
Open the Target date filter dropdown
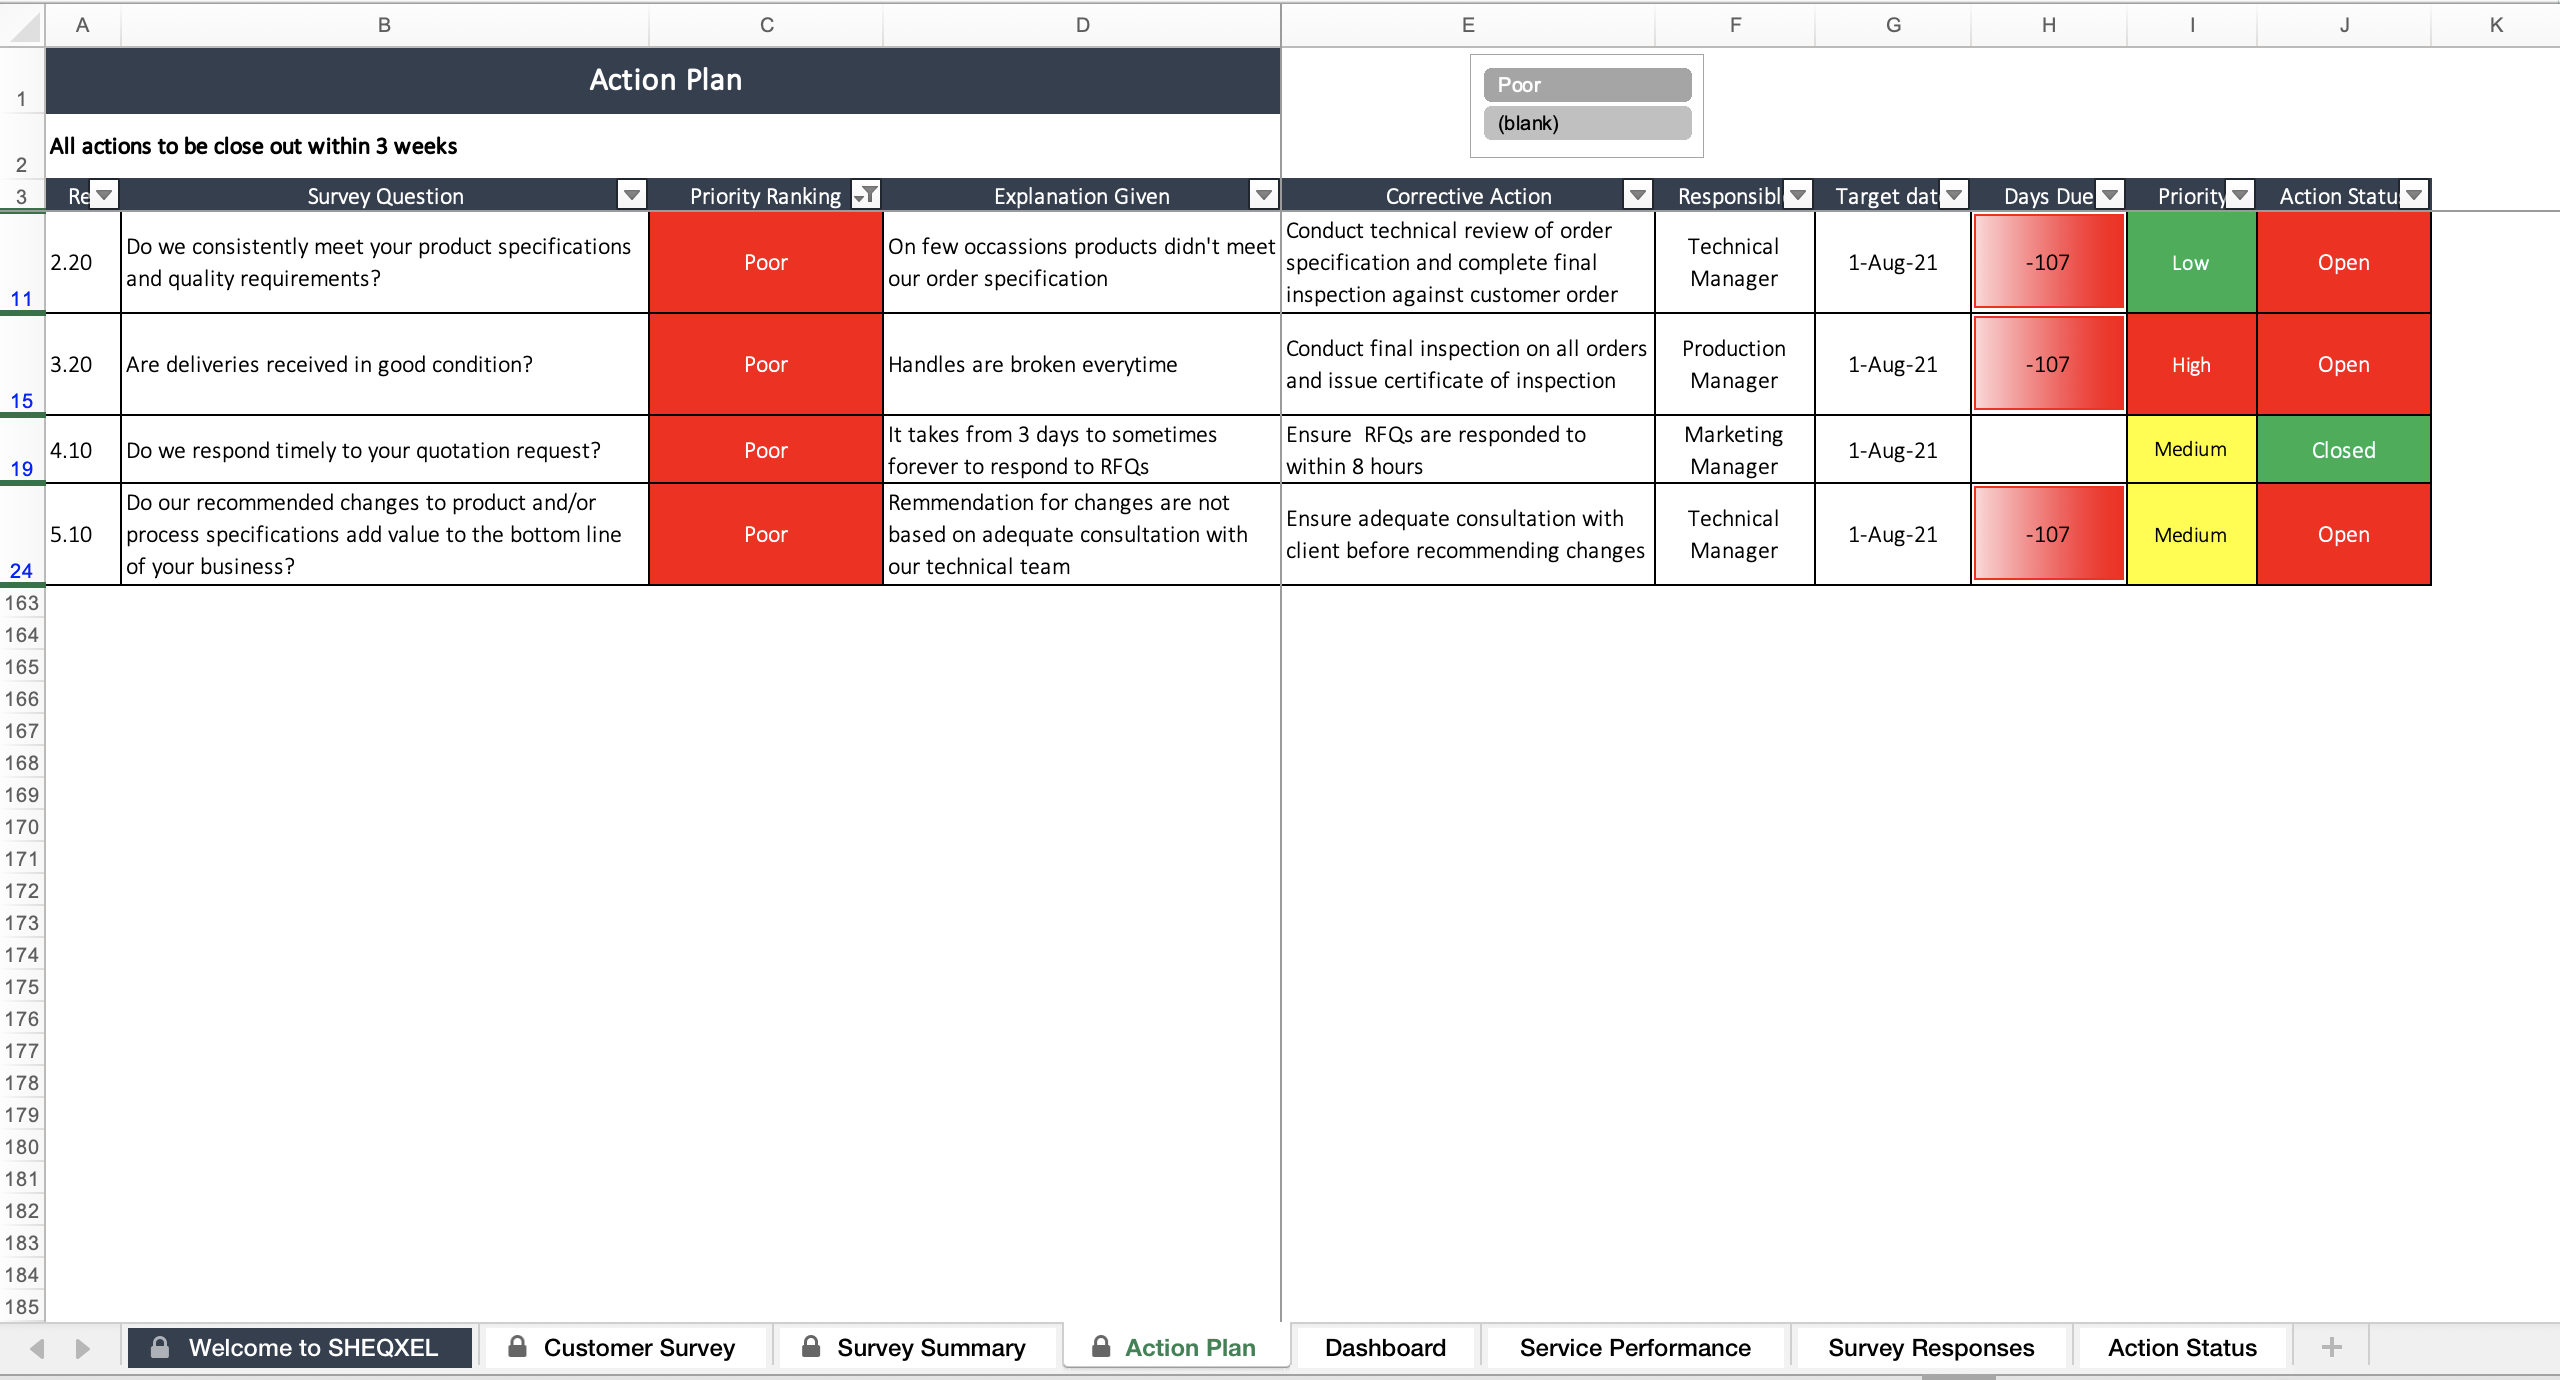coord(1953,195)
